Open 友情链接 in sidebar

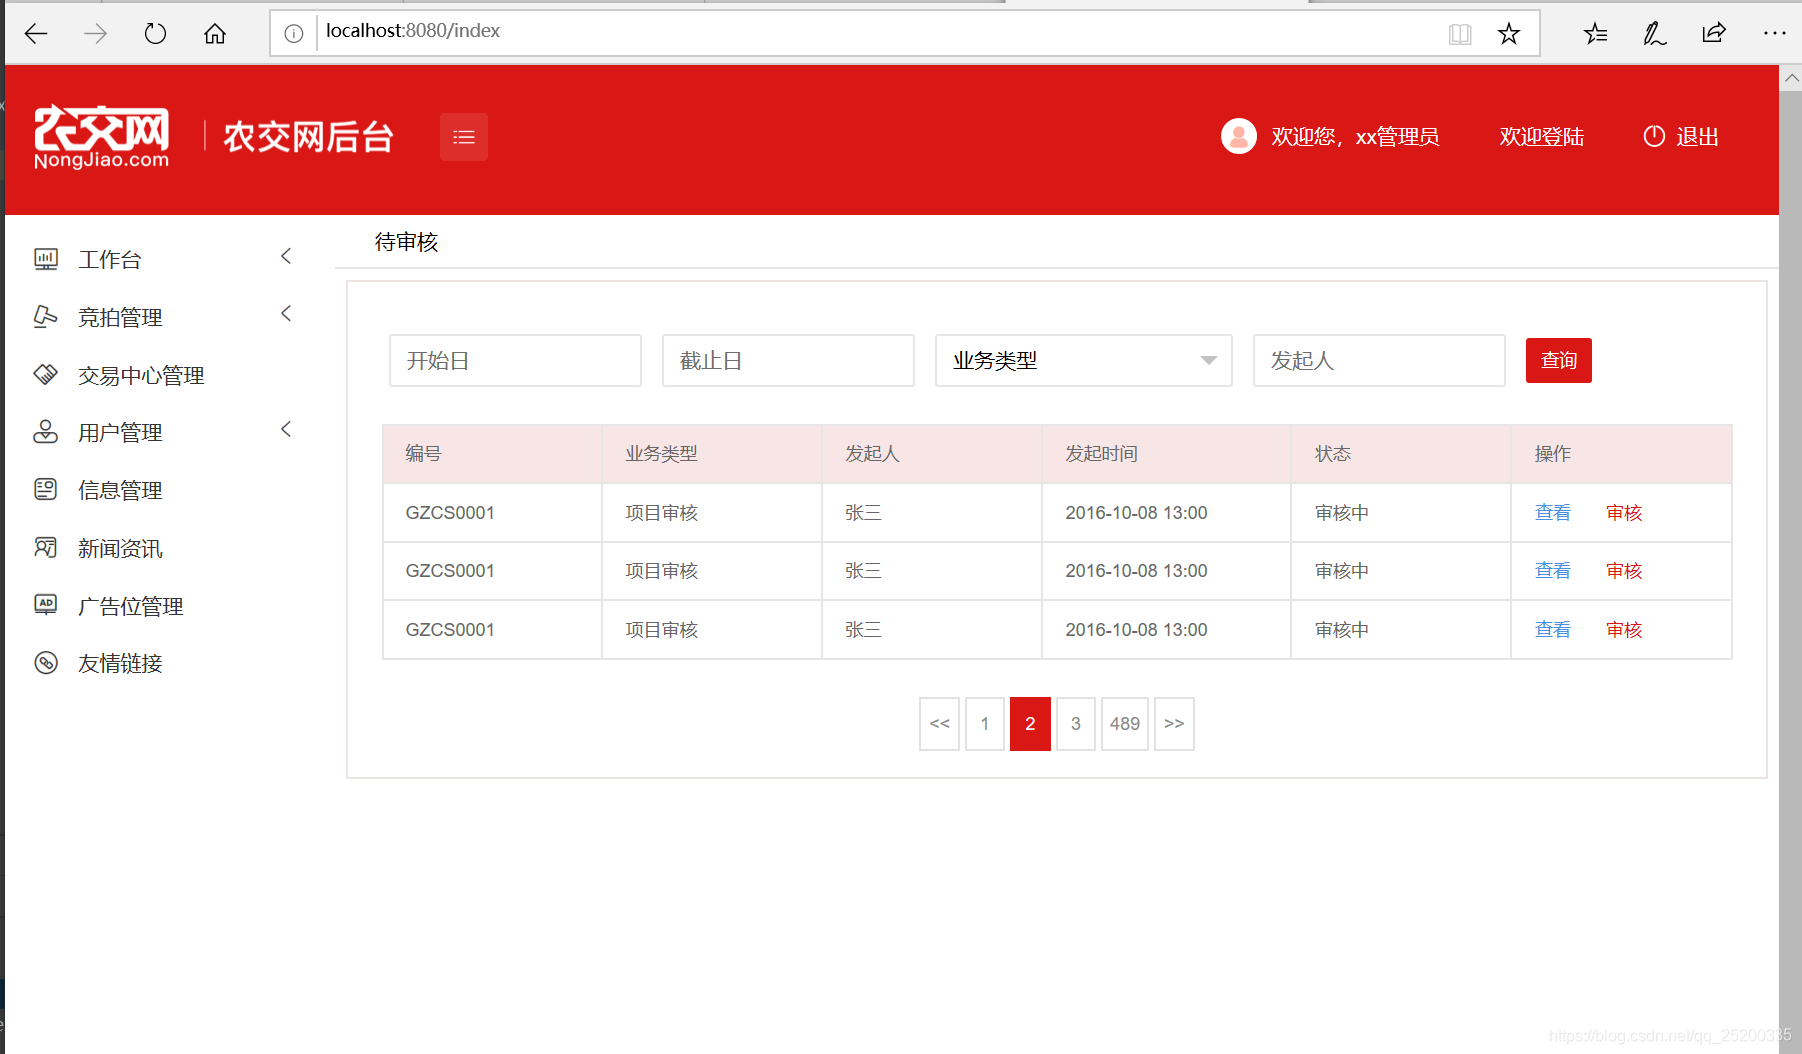point(120,664)
